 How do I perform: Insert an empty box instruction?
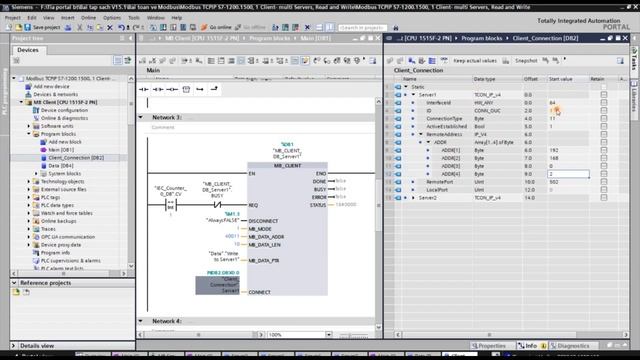(x=186, y=89)
